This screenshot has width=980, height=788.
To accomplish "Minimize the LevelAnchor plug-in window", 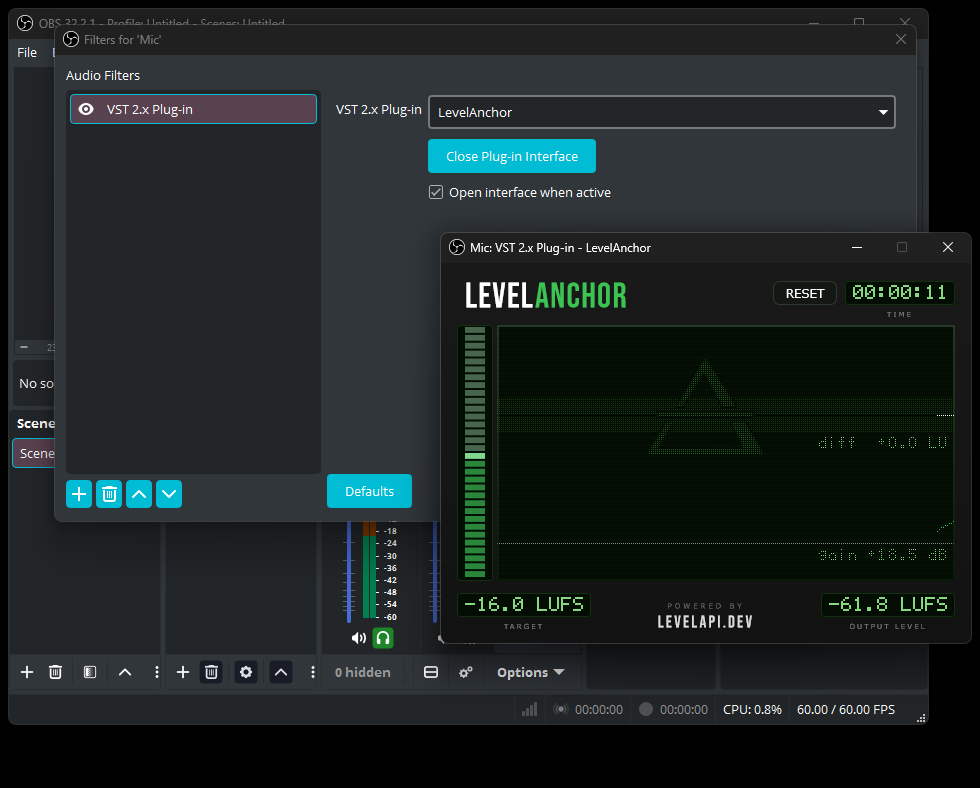I will coord(857,247).
